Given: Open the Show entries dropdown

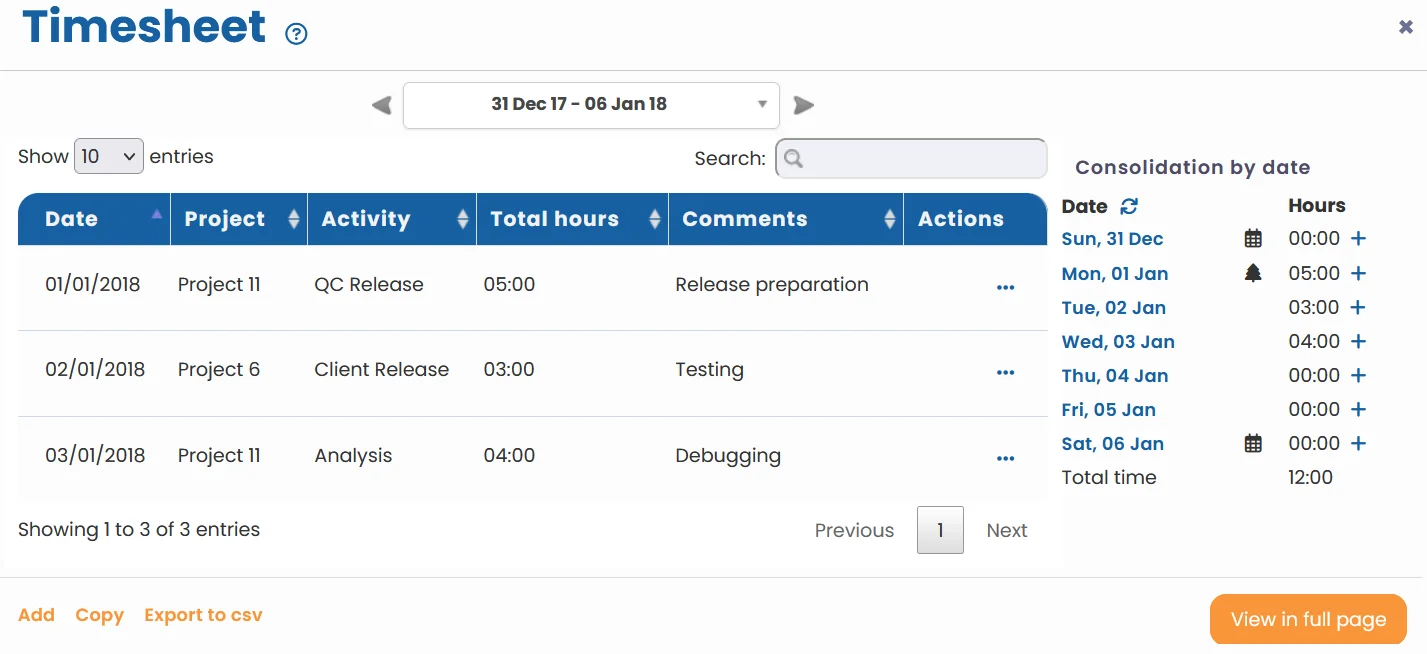Looking at the screenshot, I should tap(108, 156).
